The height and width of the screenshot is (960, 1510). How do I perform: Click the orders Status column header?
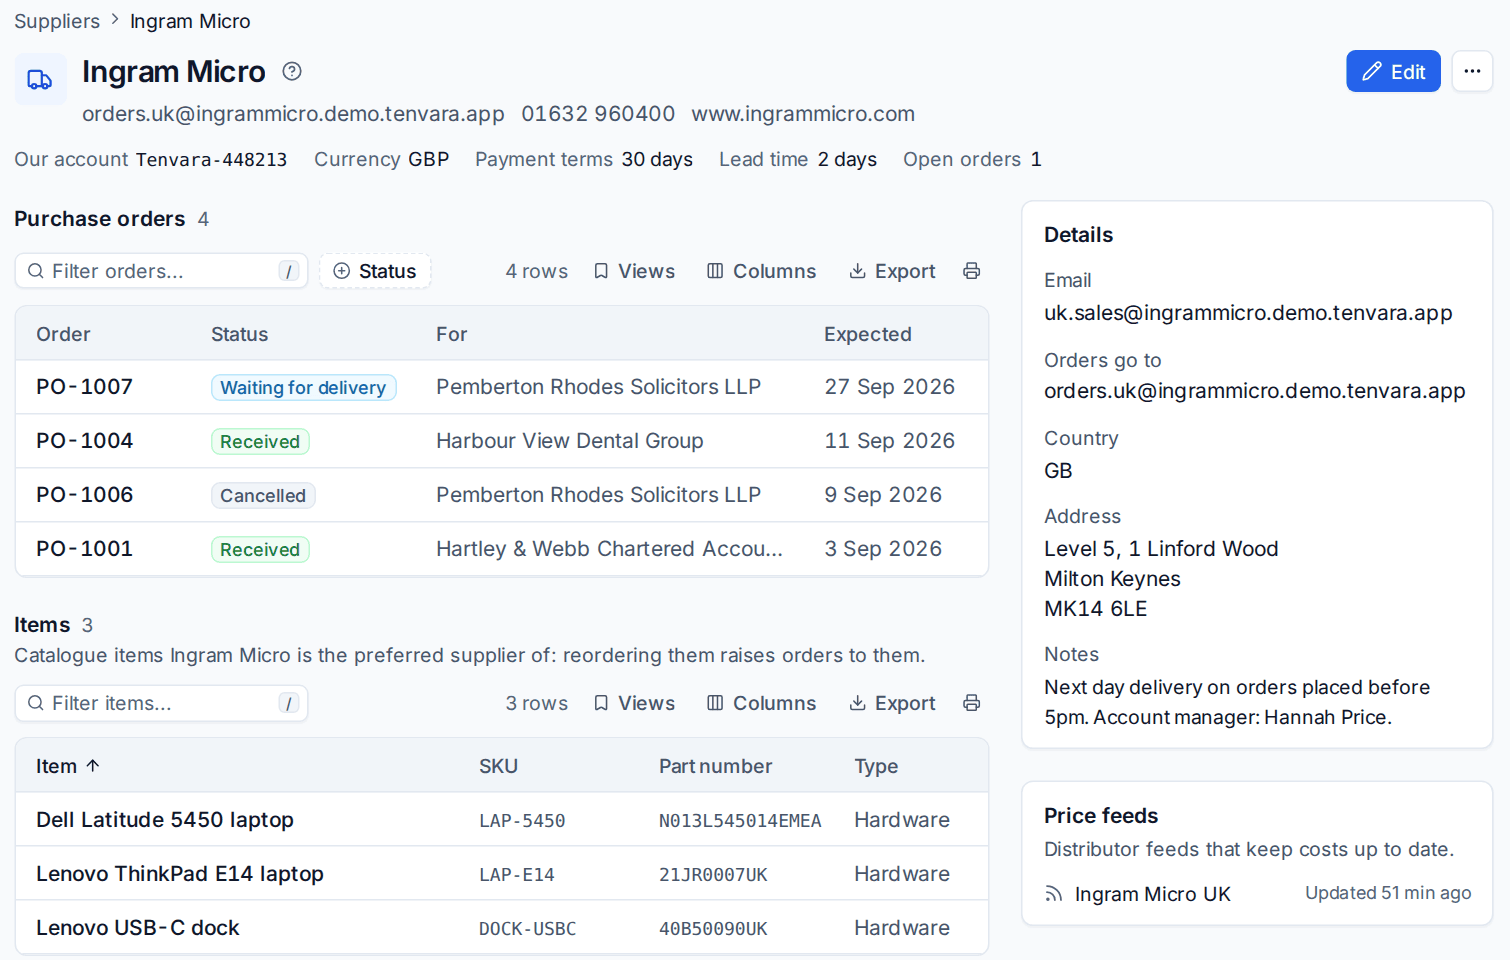coord(239,334)
